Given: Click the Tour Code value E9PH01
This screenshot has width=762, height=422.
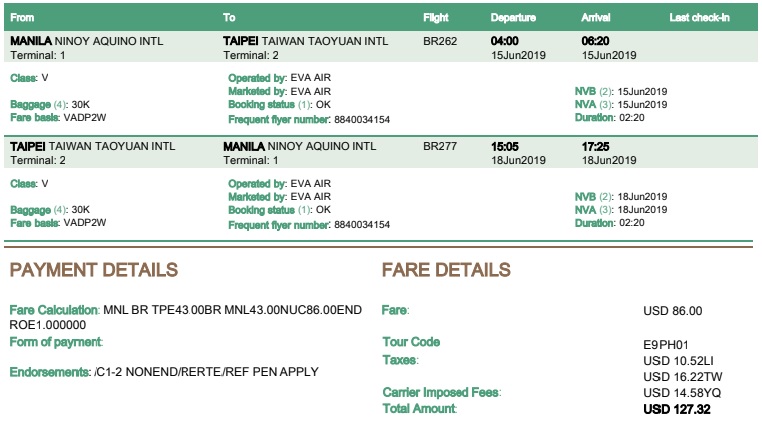Looking at the screenshot, I should [x=666, y=345].
